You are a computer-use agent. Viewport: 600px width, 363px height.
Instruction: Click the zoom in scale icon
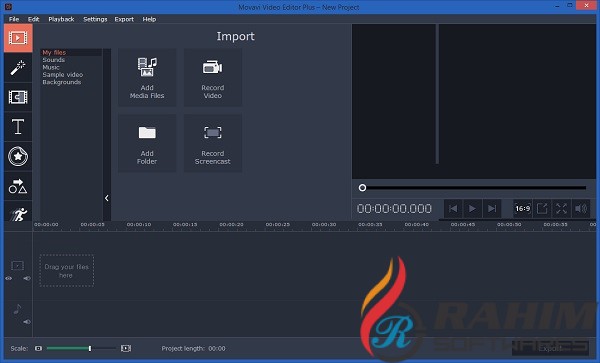(x=126, y=348)
